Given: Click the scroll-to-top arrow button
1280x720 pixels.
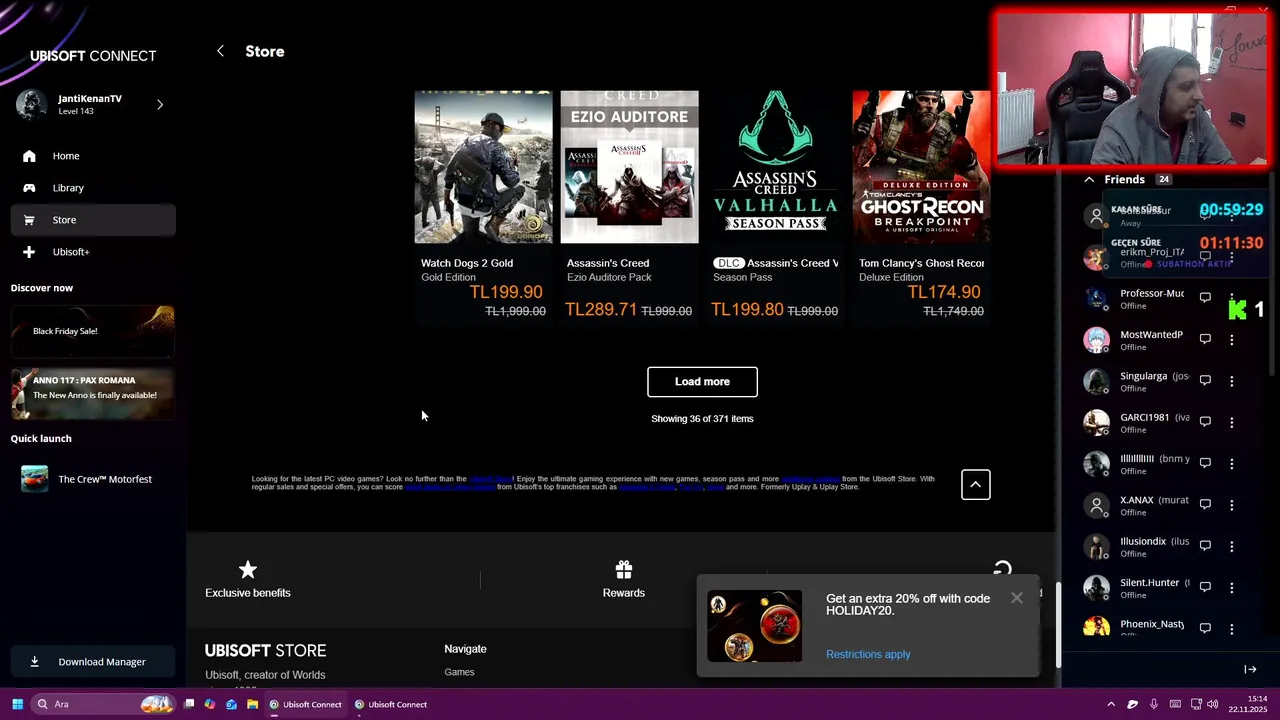Looking at the screenshot, I should point(975,485).
